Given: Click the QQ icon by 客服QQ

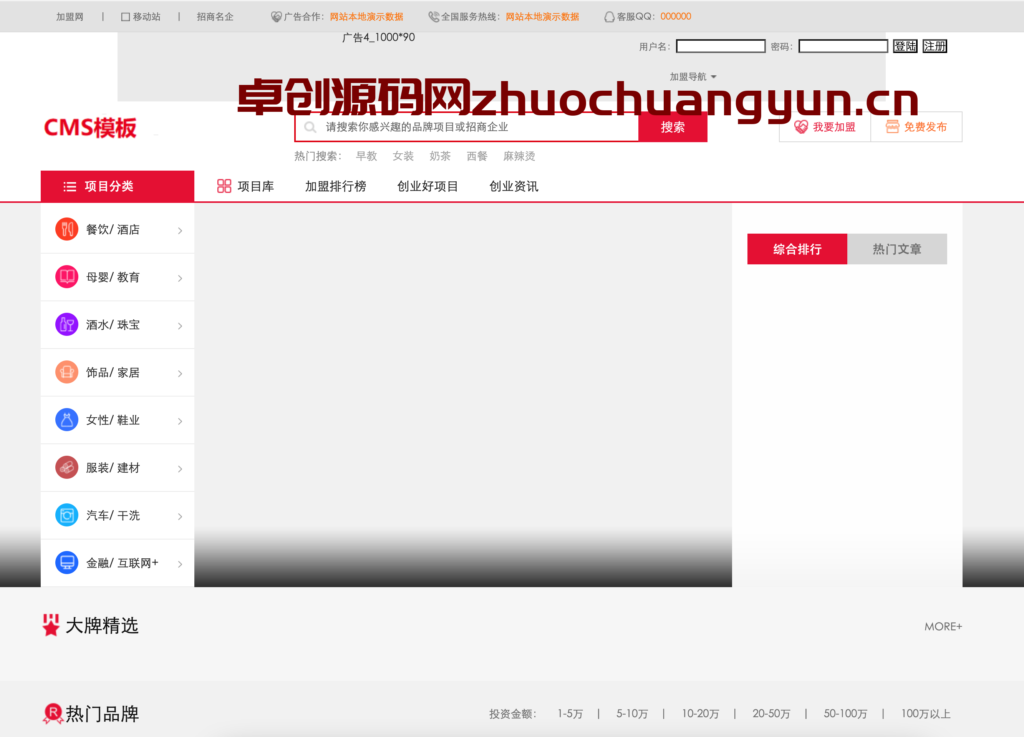Looking at the screenshot, I should [x=609, y=17].
